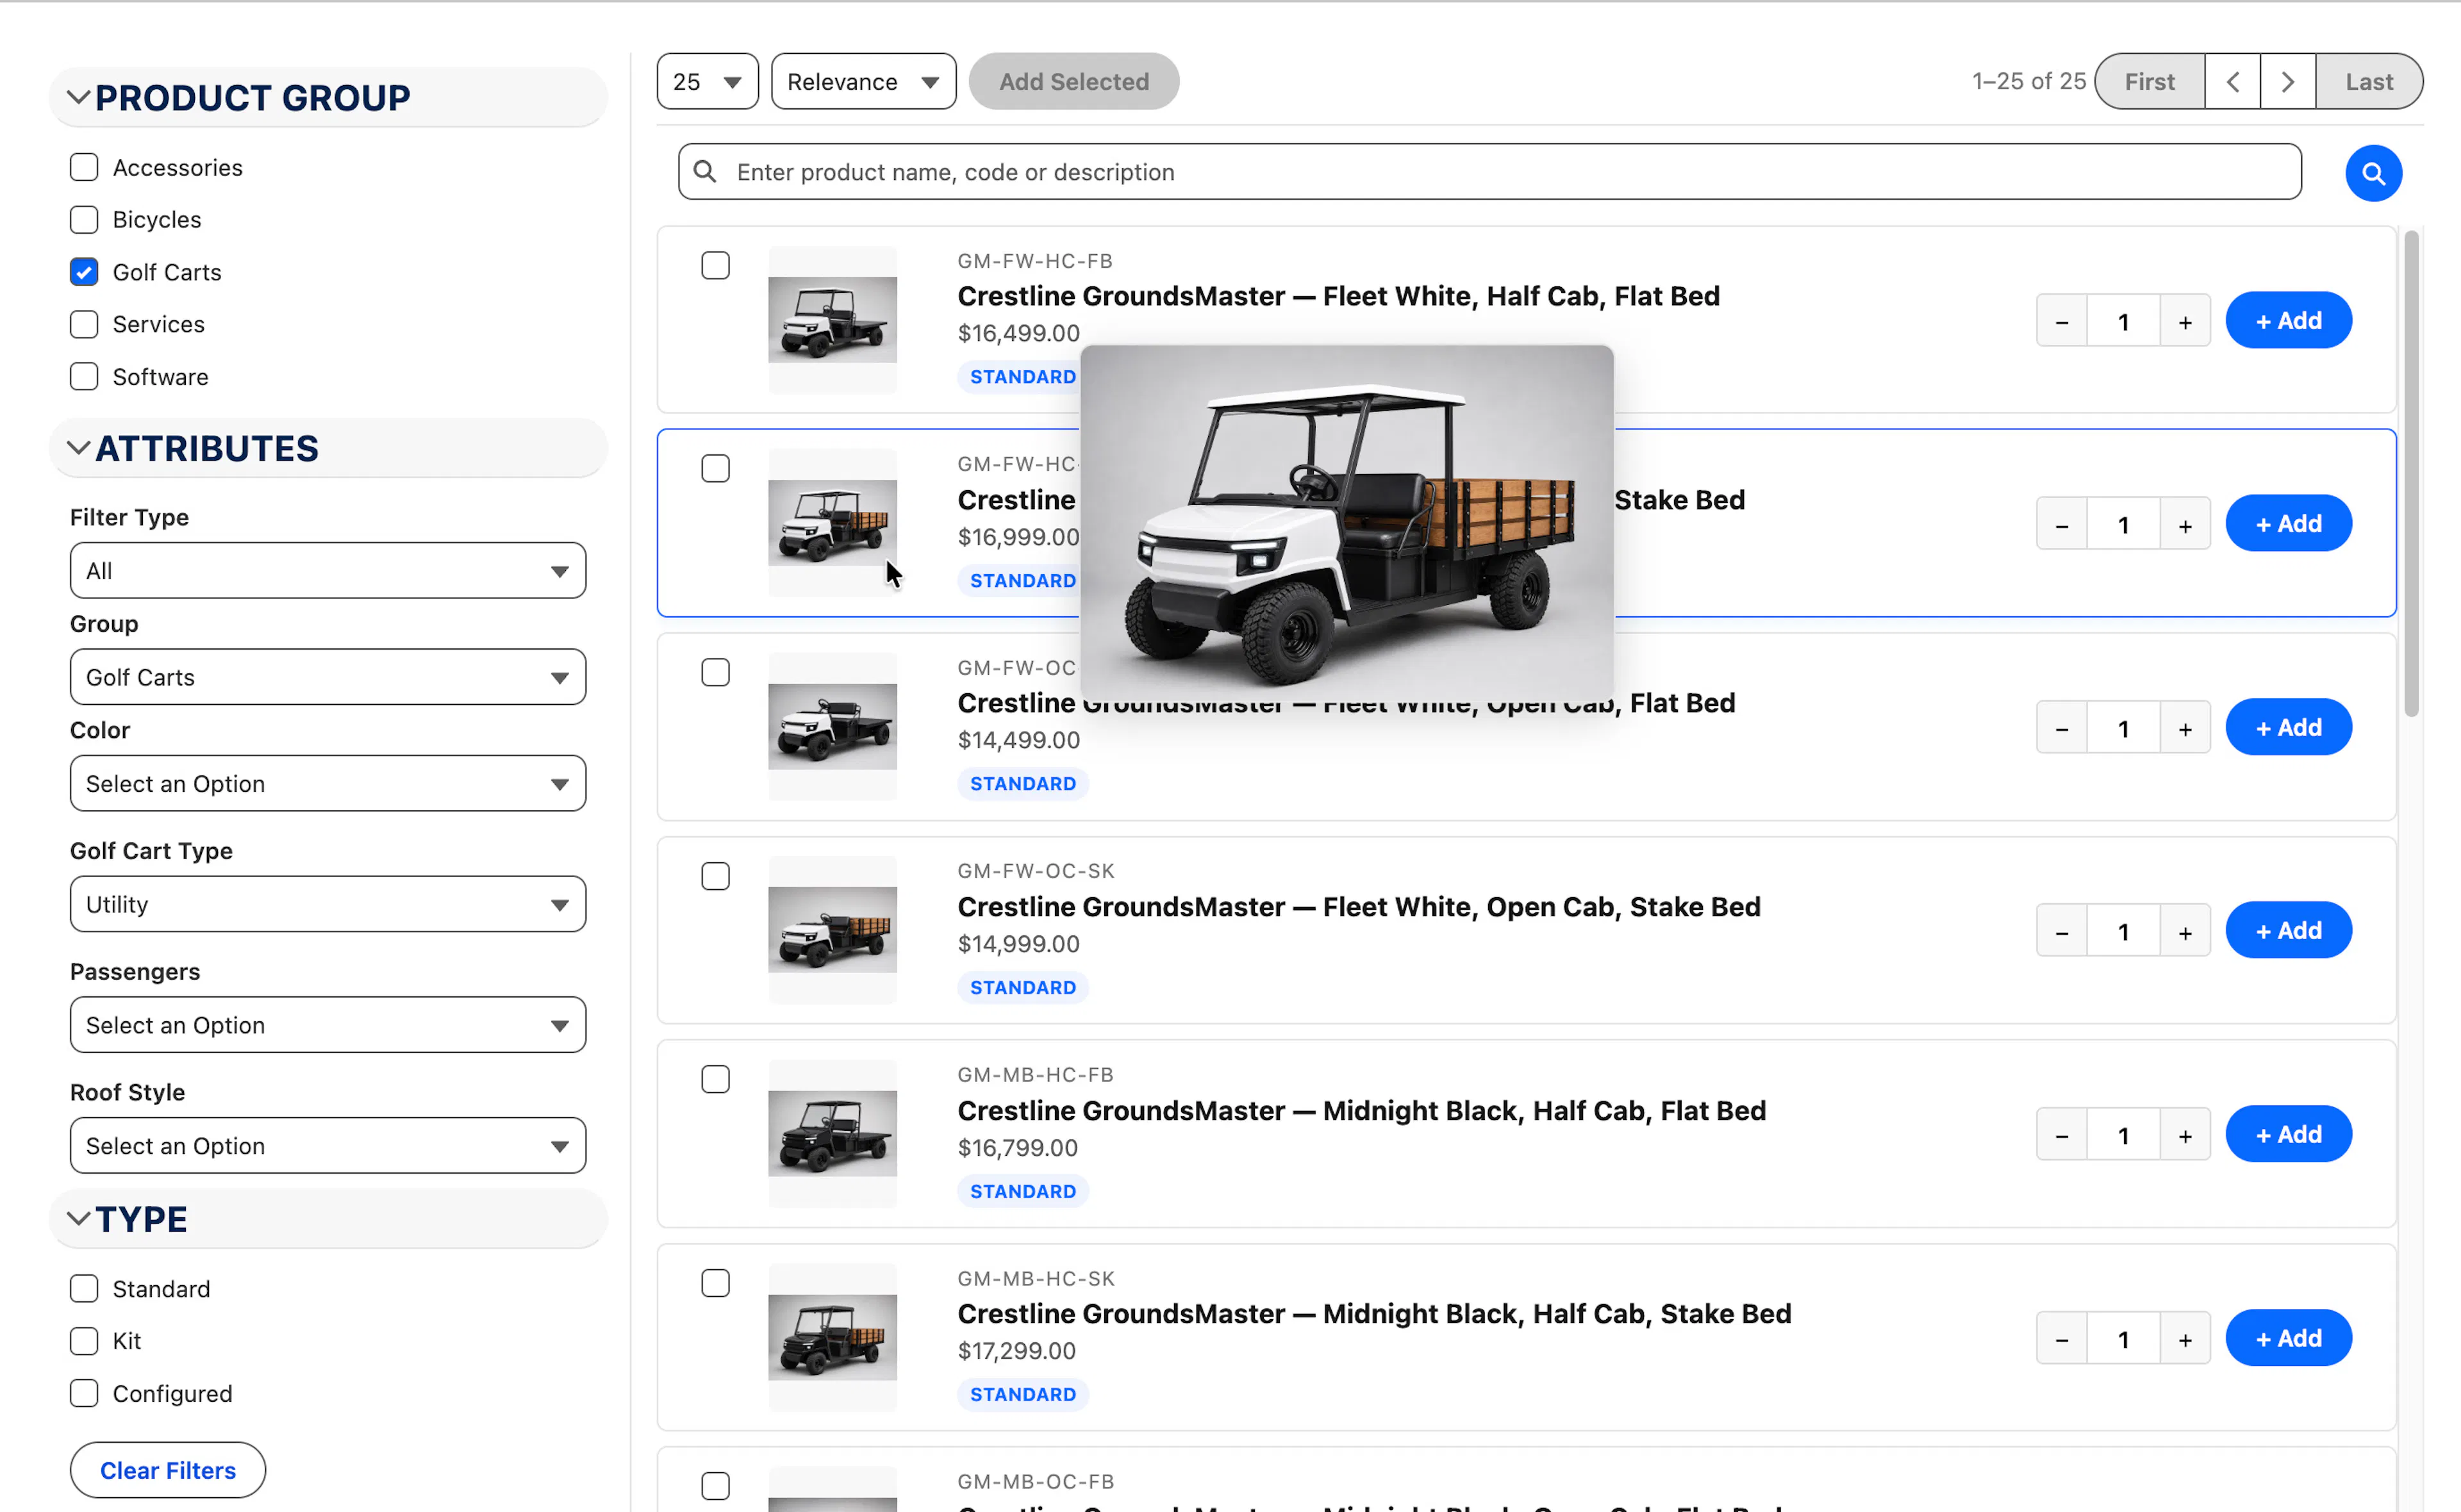Increase quantity for highlighted Half Cab Stake Bed
Viewport: 2461px width, 1512px height.
click(x=2185, y=525)
